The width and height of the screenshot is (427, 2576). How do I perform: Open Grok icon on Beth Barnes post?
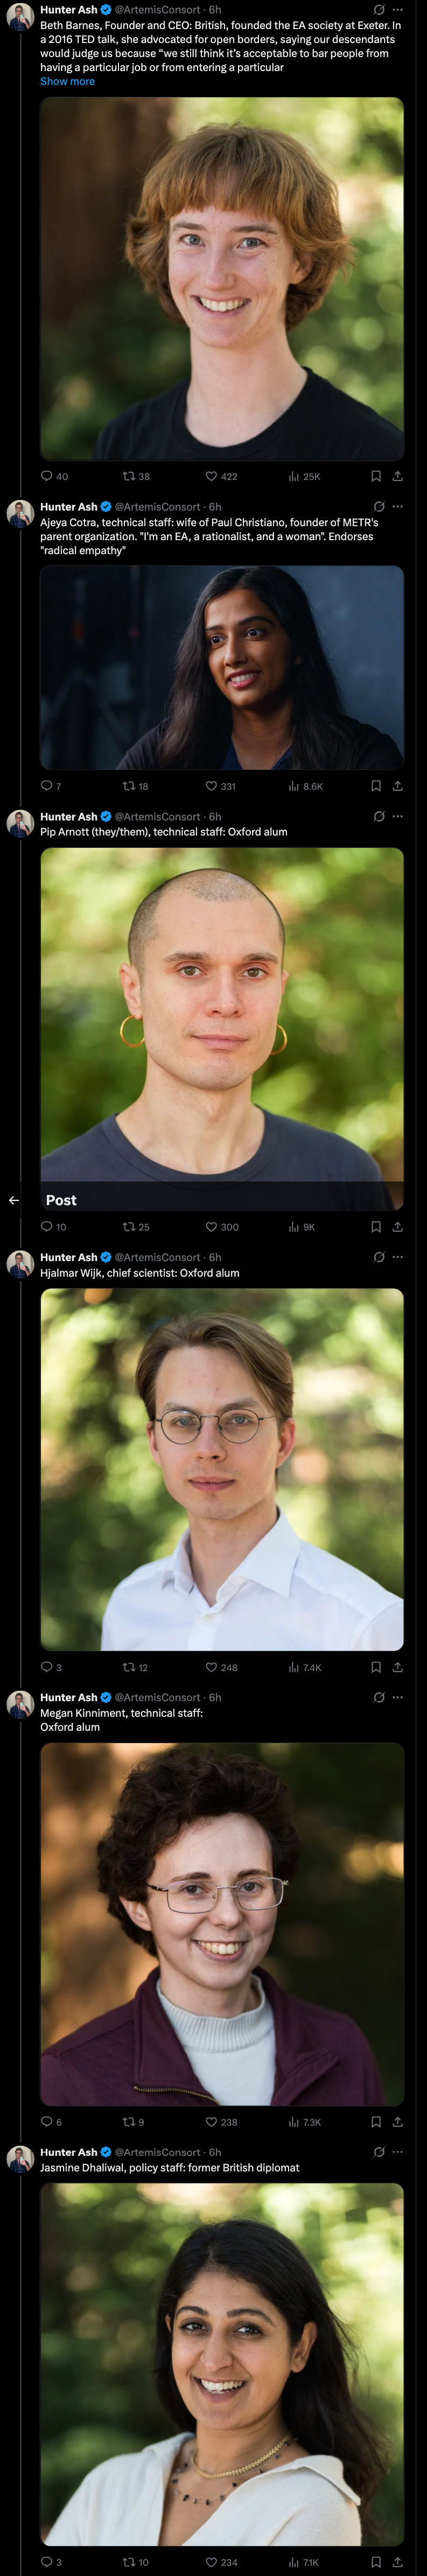379,10
